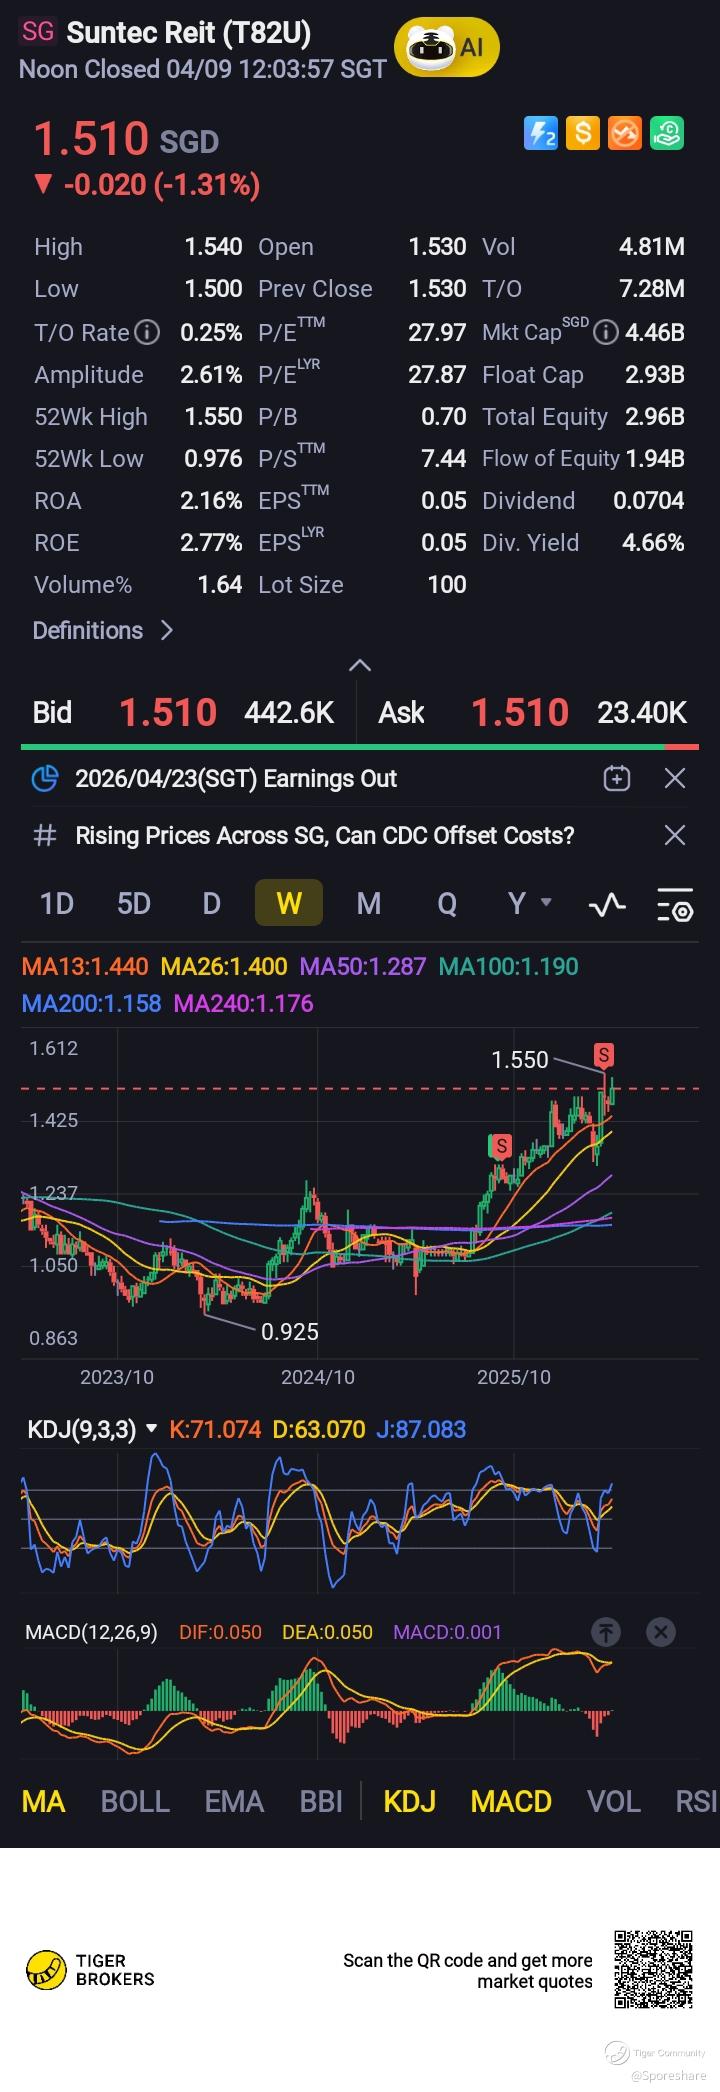Open the earnings pie chart icon
The image size is (720, 2092).
pos(45,778)
